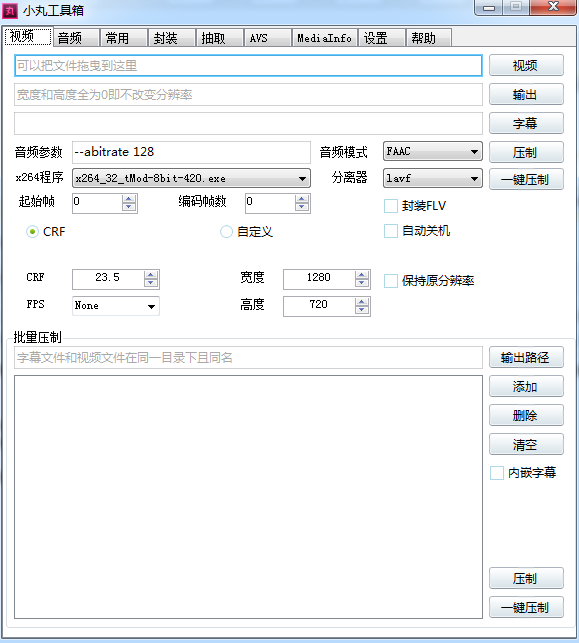Open the 音频模式 FAAC dropdown
579x643 pixels.
(x=433, y=151)
